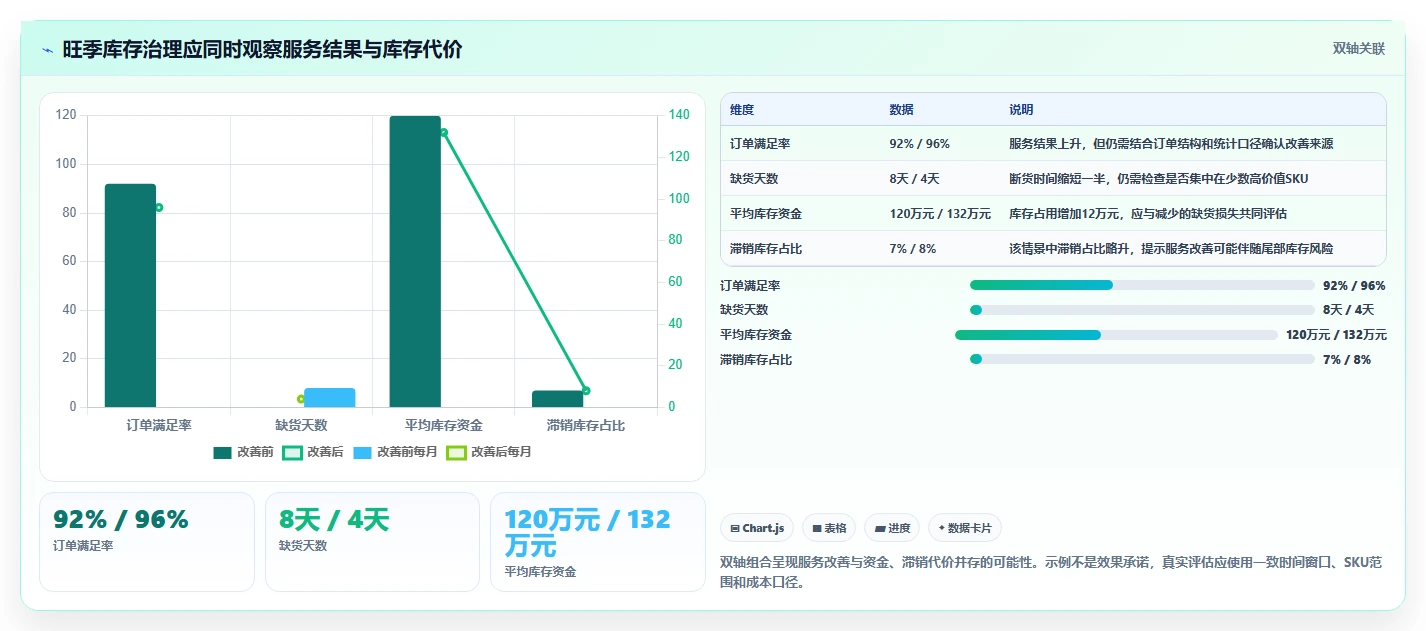The height and width of the screenshot is (631, 1426).
Task: Select the 表格 chip
Action: point(829,528)
